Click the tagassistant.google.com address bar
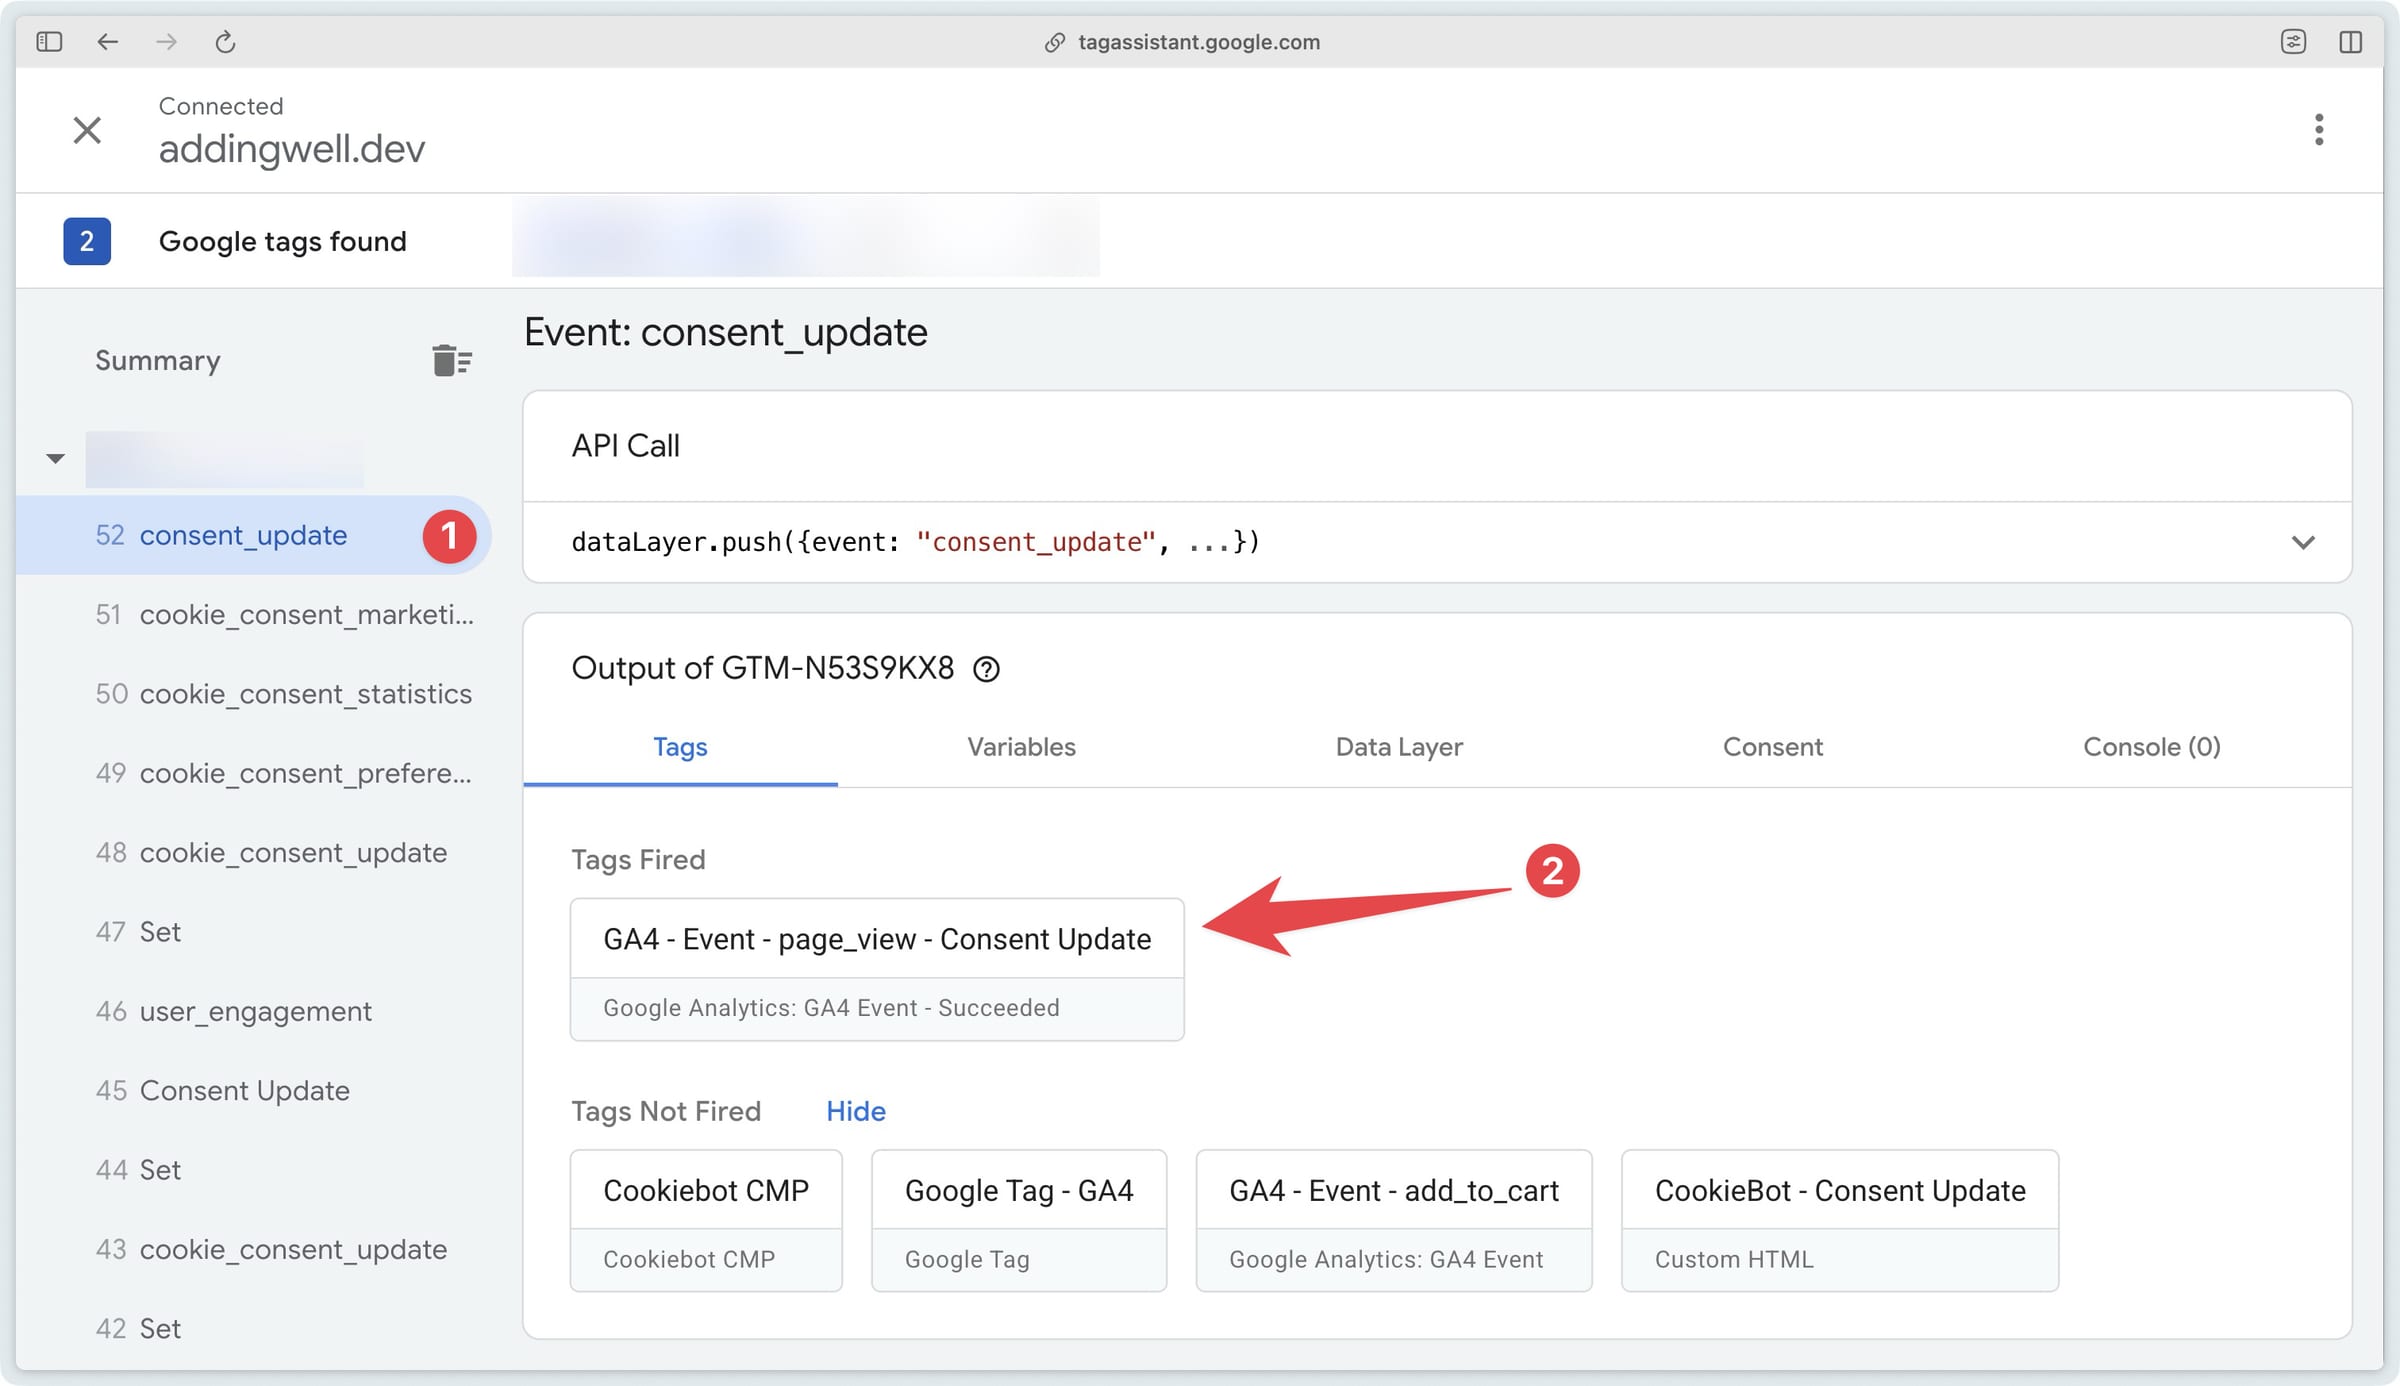 point(1183,42)
